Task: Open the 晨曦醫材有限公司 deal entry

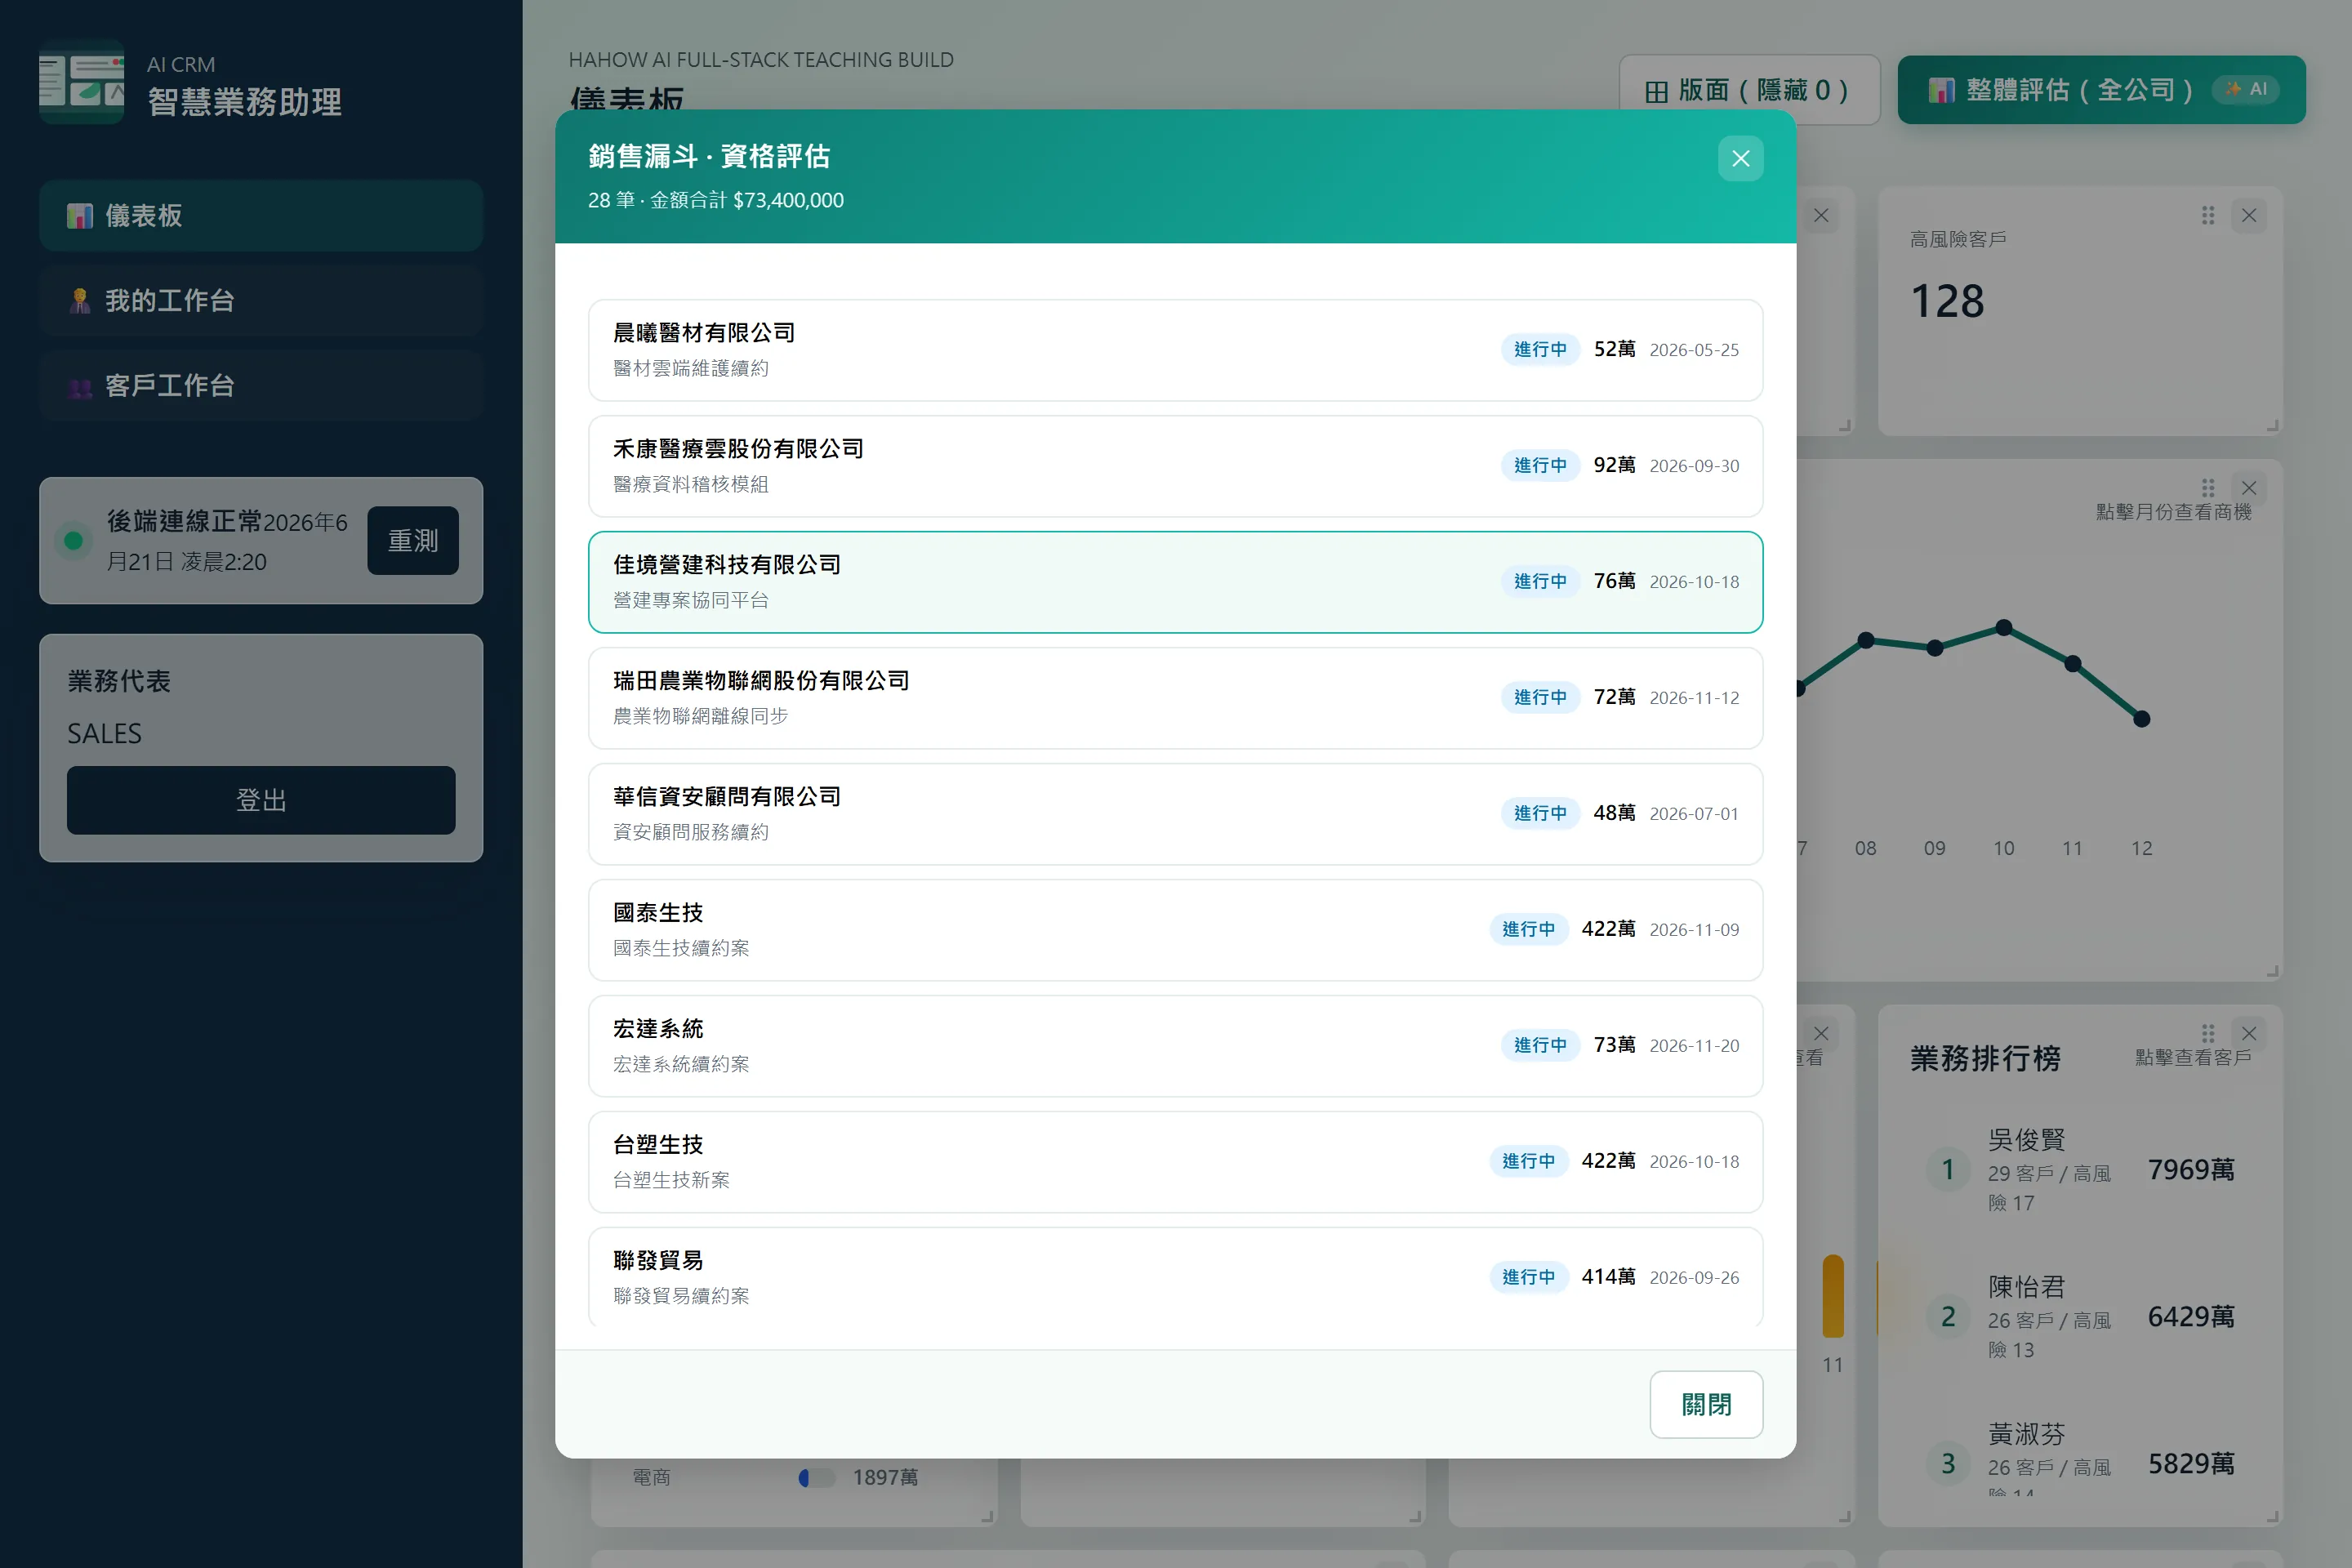Action: point(1175,350)
